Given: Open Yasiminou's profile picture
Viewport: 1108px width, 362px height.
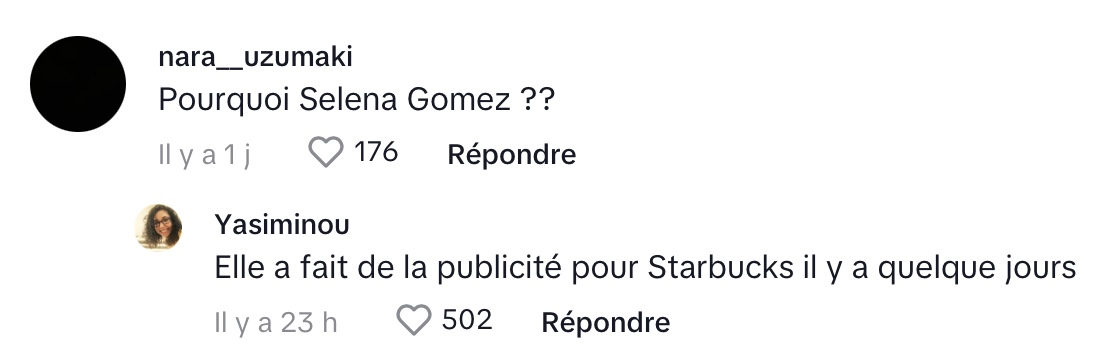Looking at the screenshot, I should [x=158, y=227].
